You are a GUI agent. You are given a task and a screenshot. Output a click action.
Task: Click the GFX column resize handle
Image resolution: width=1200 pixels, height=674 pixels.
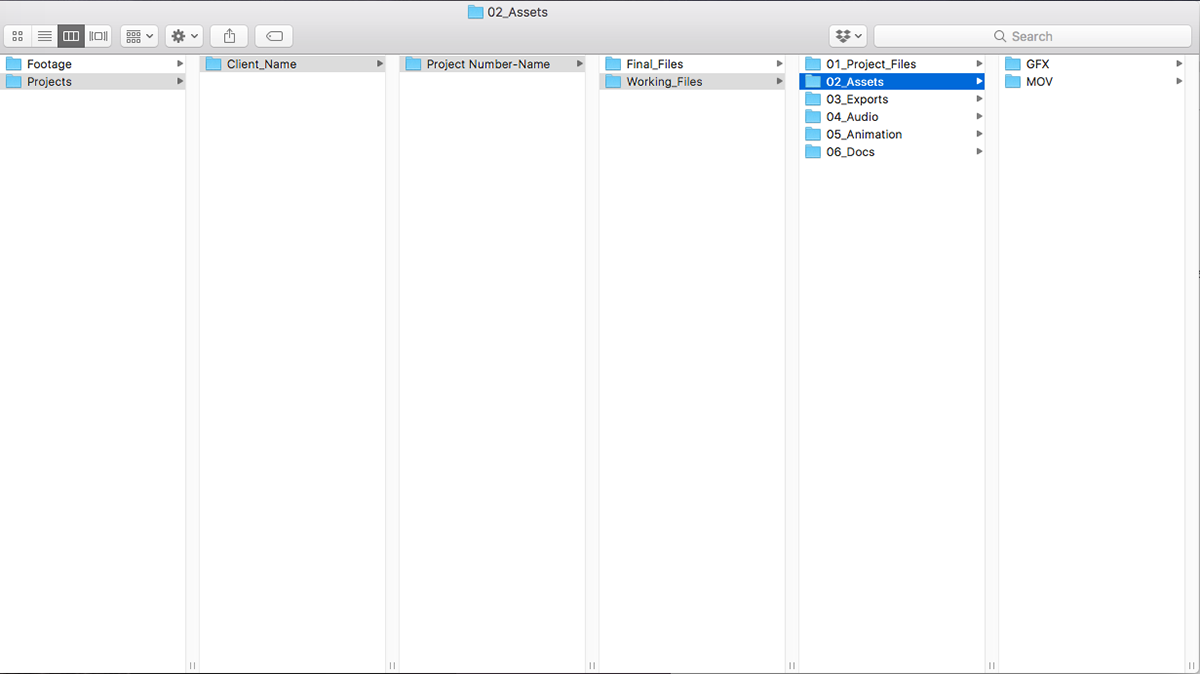coord(1192,665)
